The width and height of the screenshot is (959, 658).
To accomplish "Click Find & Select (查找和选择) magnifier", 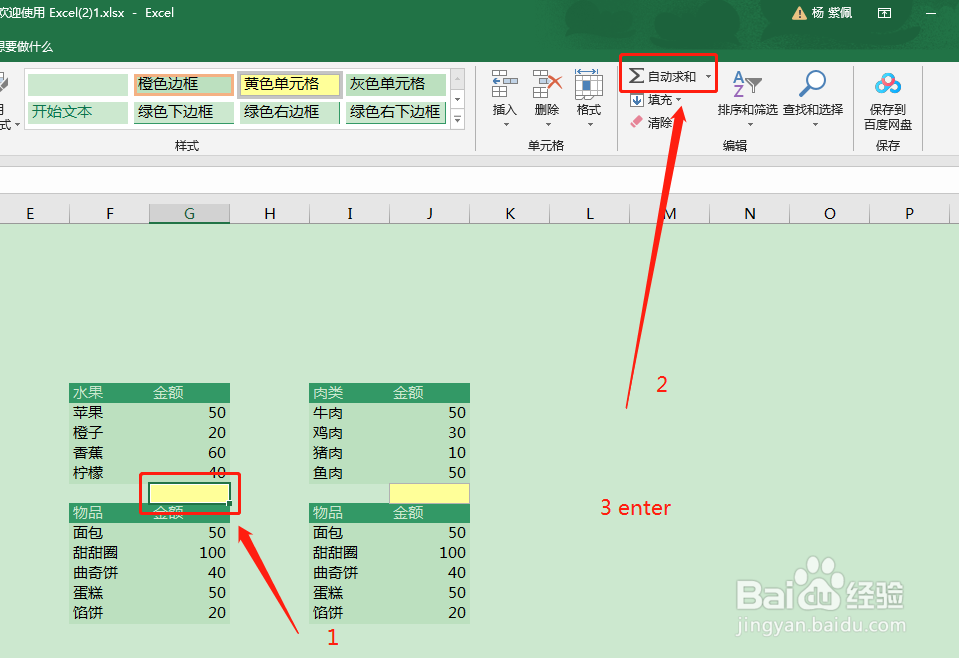I will click(x=812, y=85).
